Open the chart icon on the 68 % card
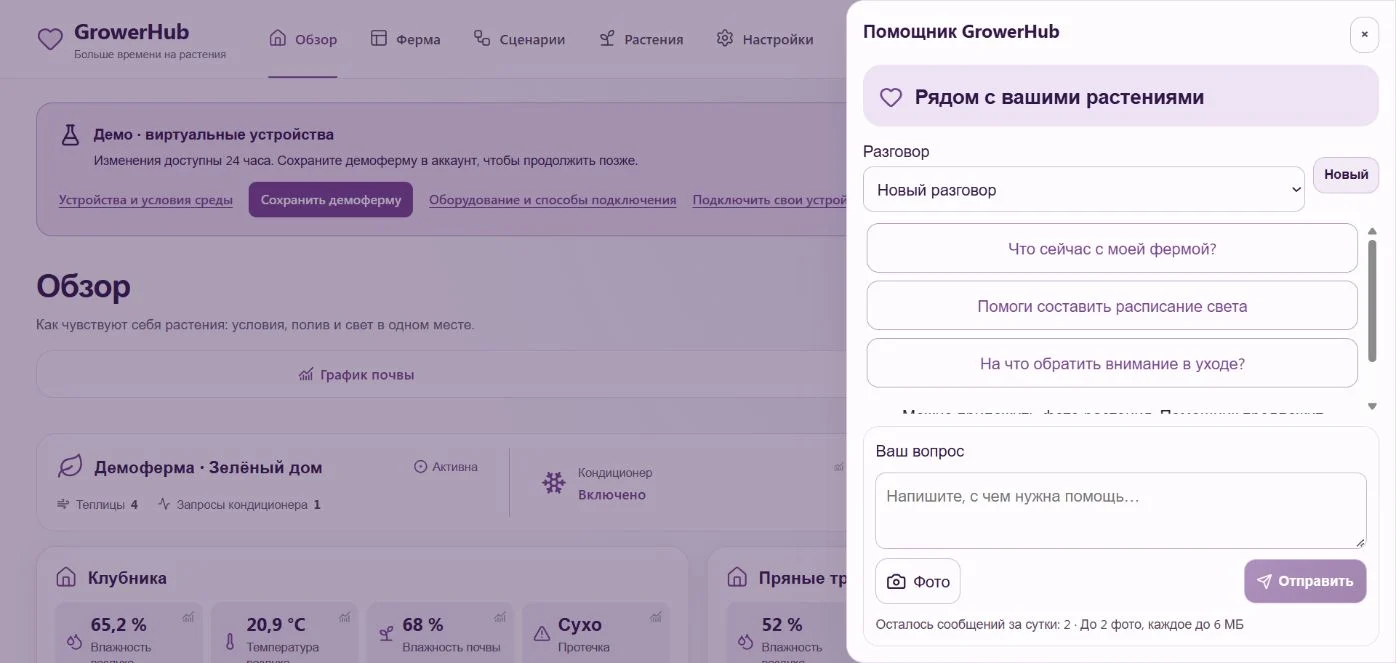Screen dimensions: 1396x663 501,617
